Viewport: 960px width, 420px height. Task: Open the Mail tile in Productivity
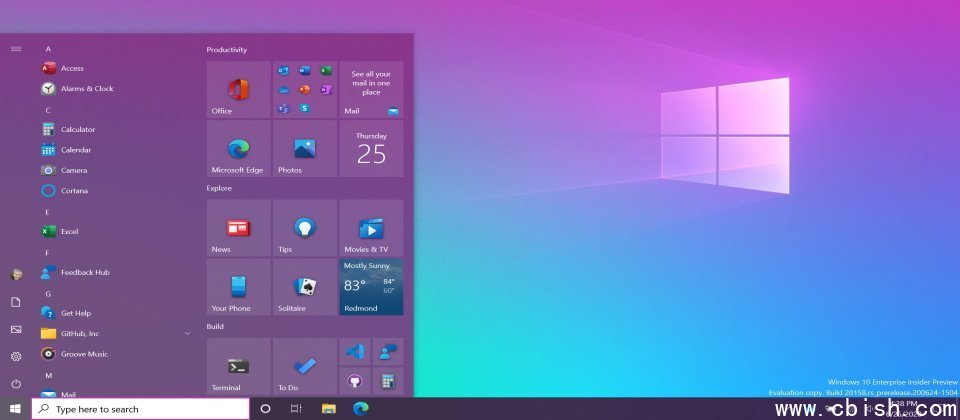click(371, 89)
